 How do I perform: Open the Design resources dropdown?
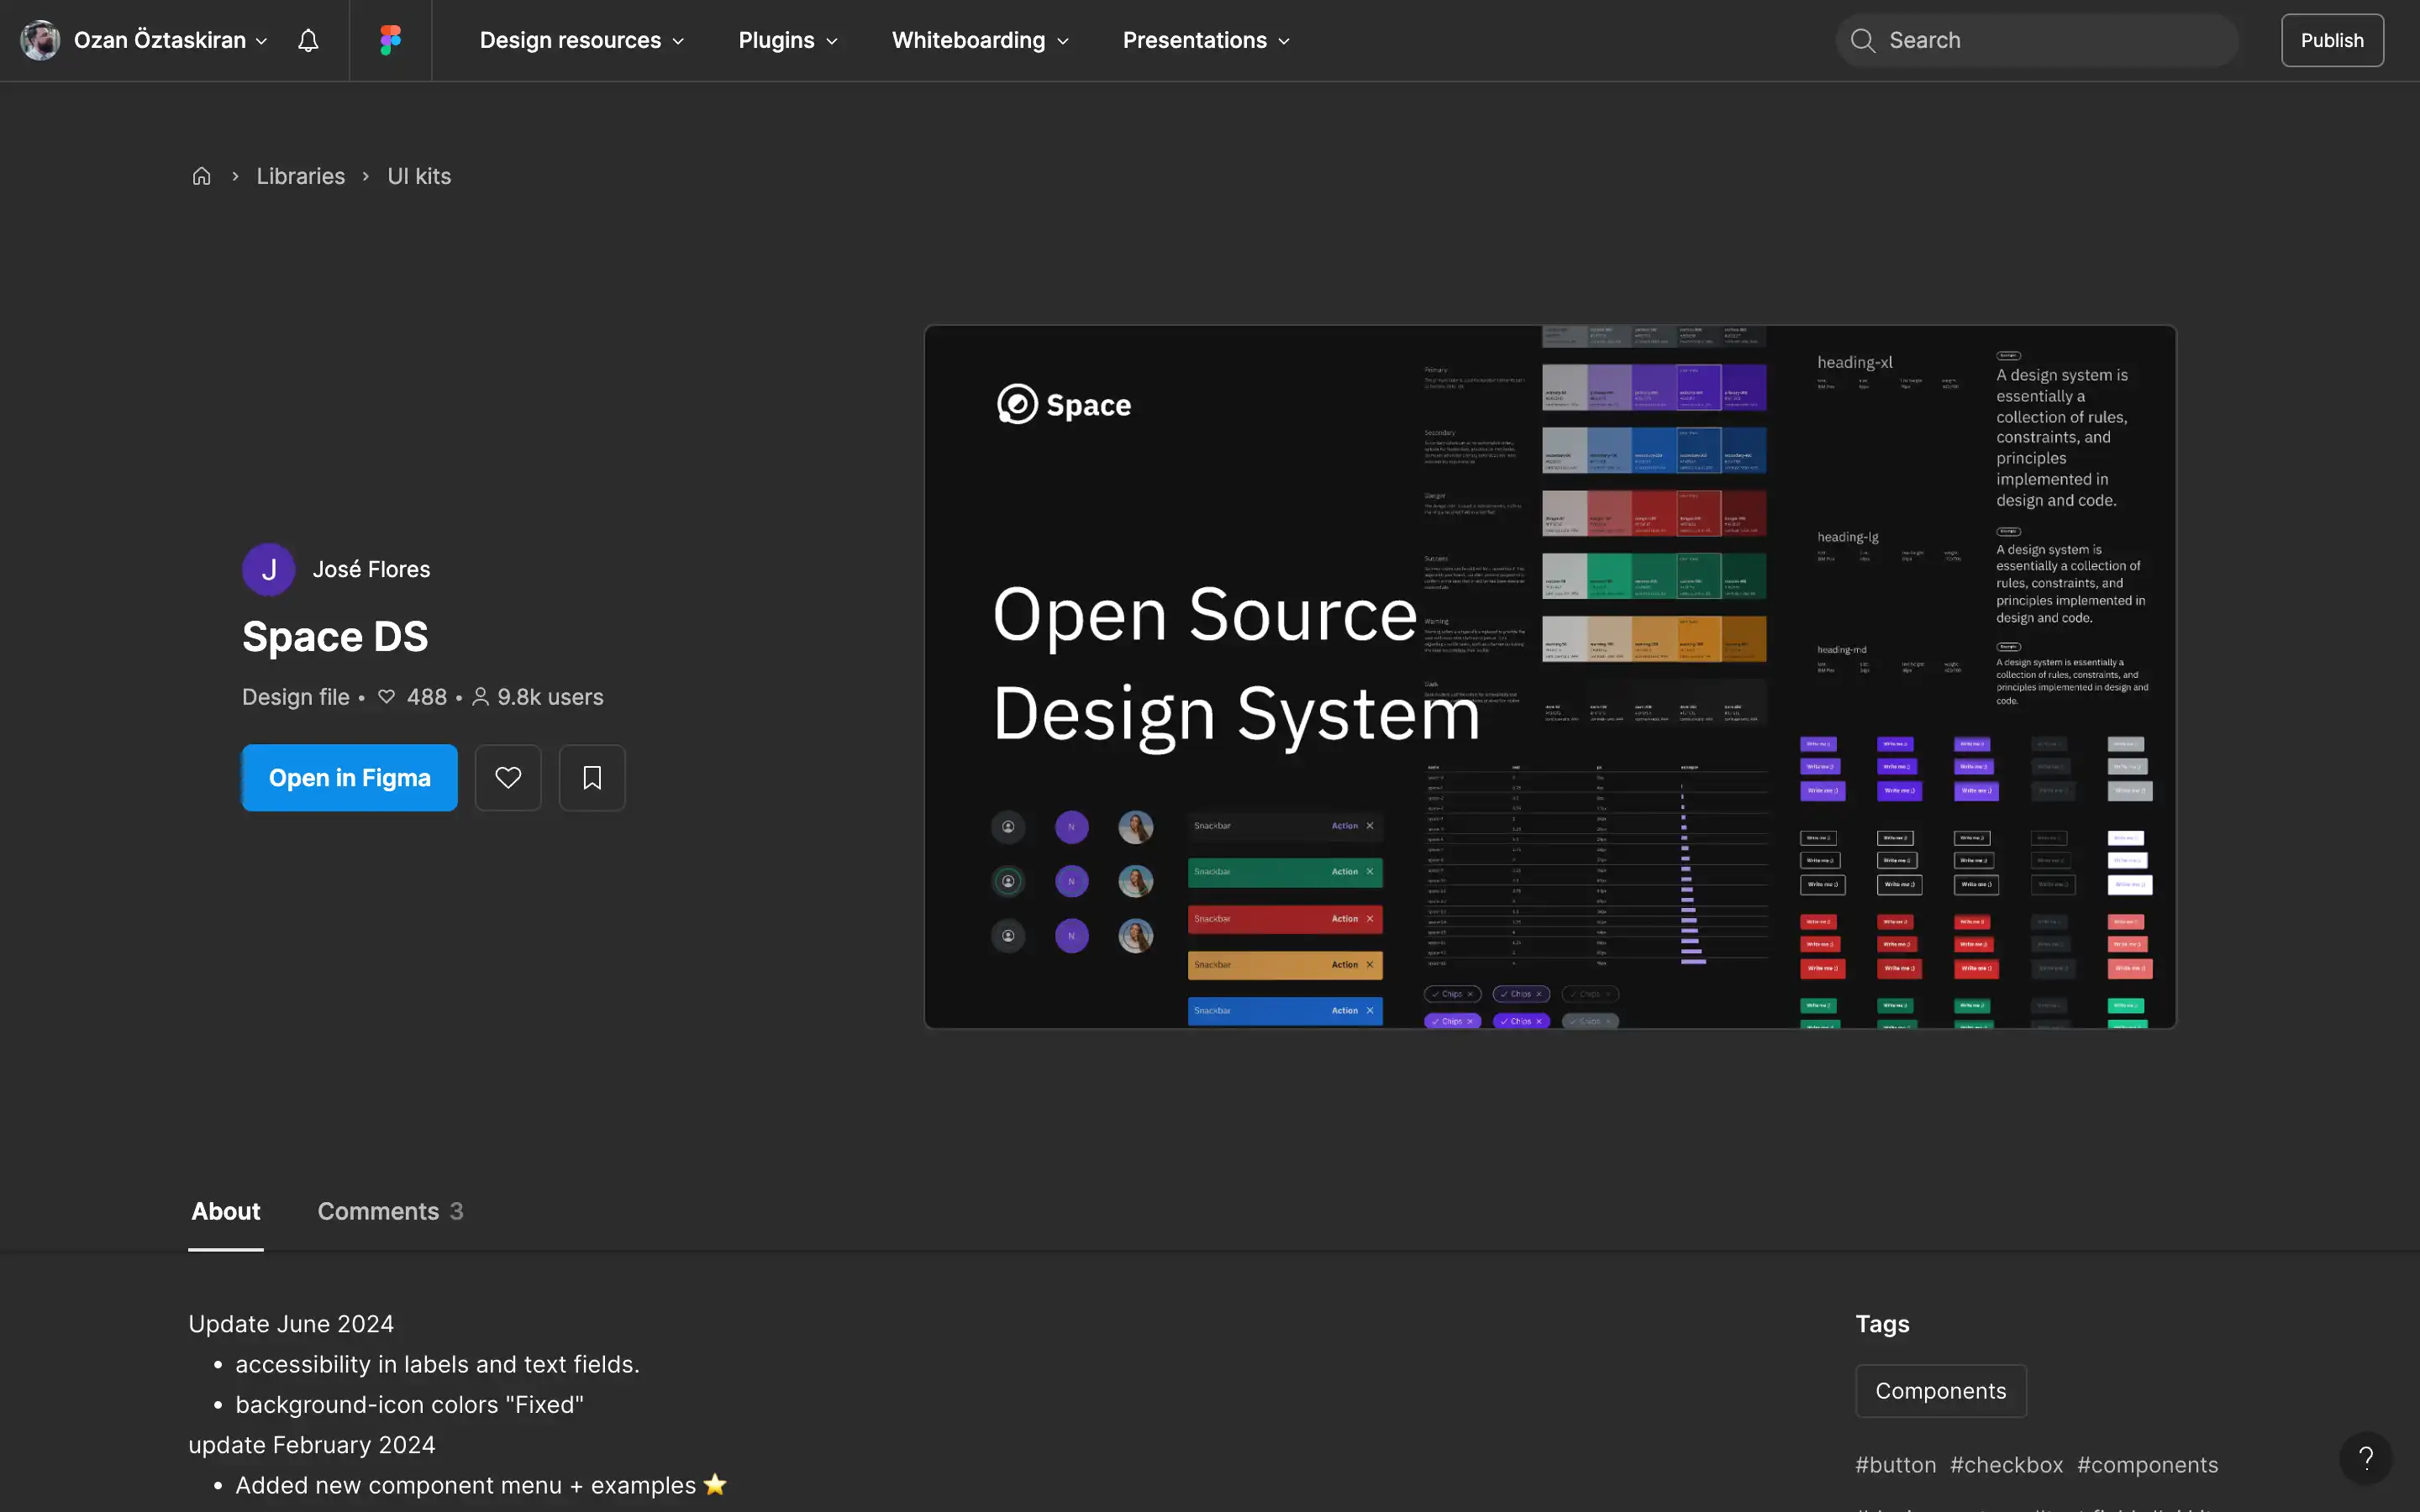click(x=582, y=40)
